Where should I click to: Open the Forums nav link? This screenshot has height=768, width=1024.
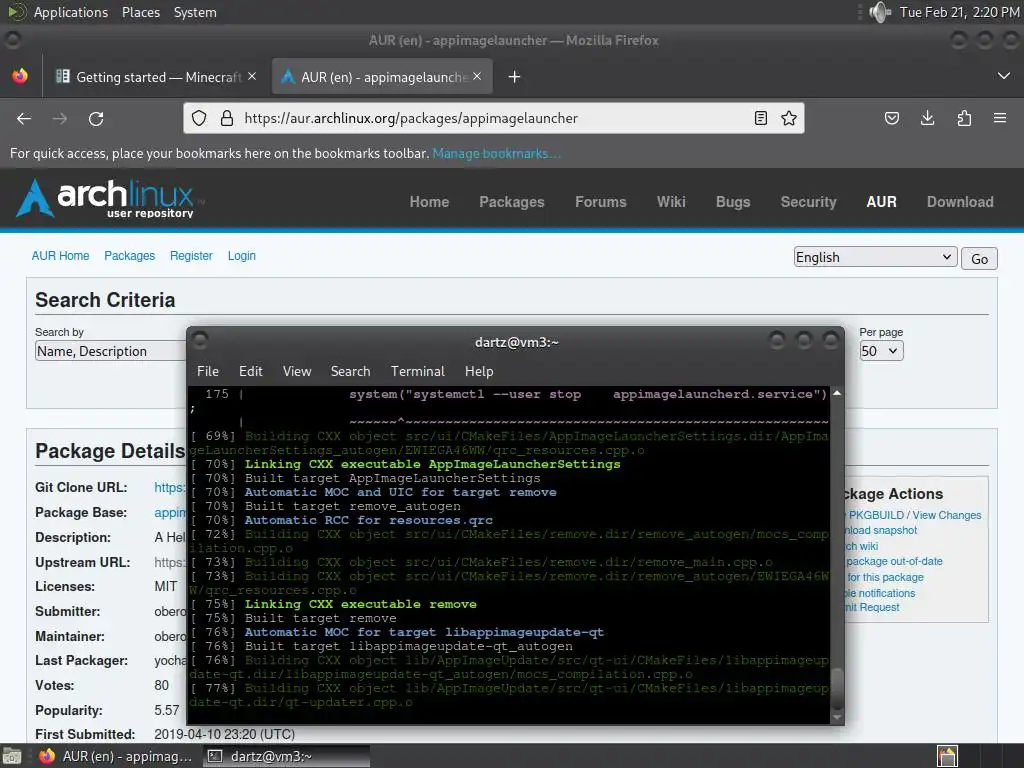[600, 202]
